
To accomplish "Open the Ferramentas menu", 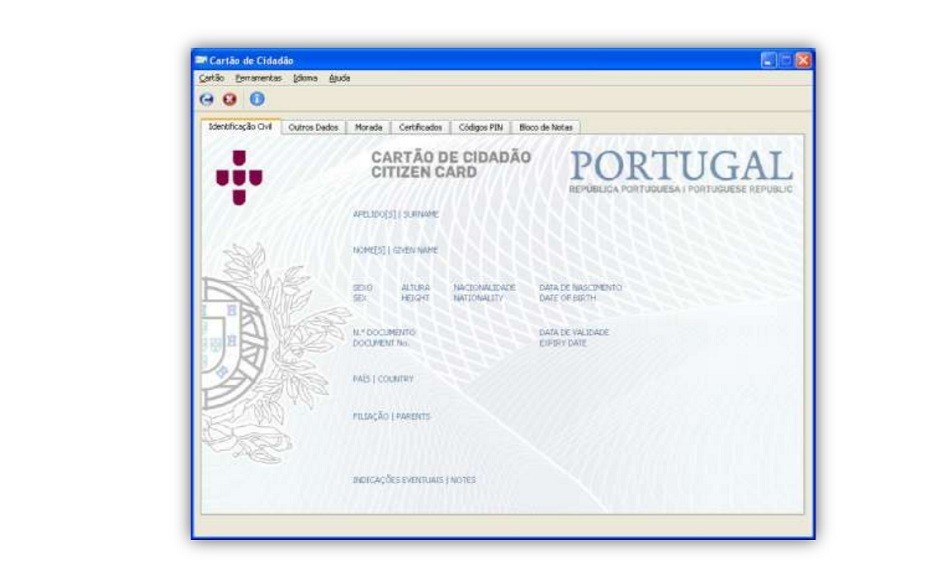I will pos(259,78).
